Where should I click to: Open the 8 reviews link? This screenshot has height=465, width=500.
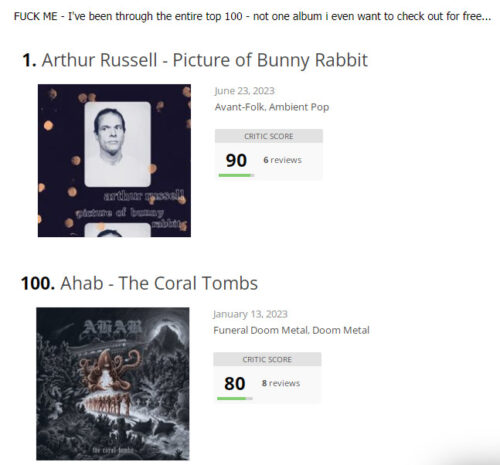coord(281,383)
